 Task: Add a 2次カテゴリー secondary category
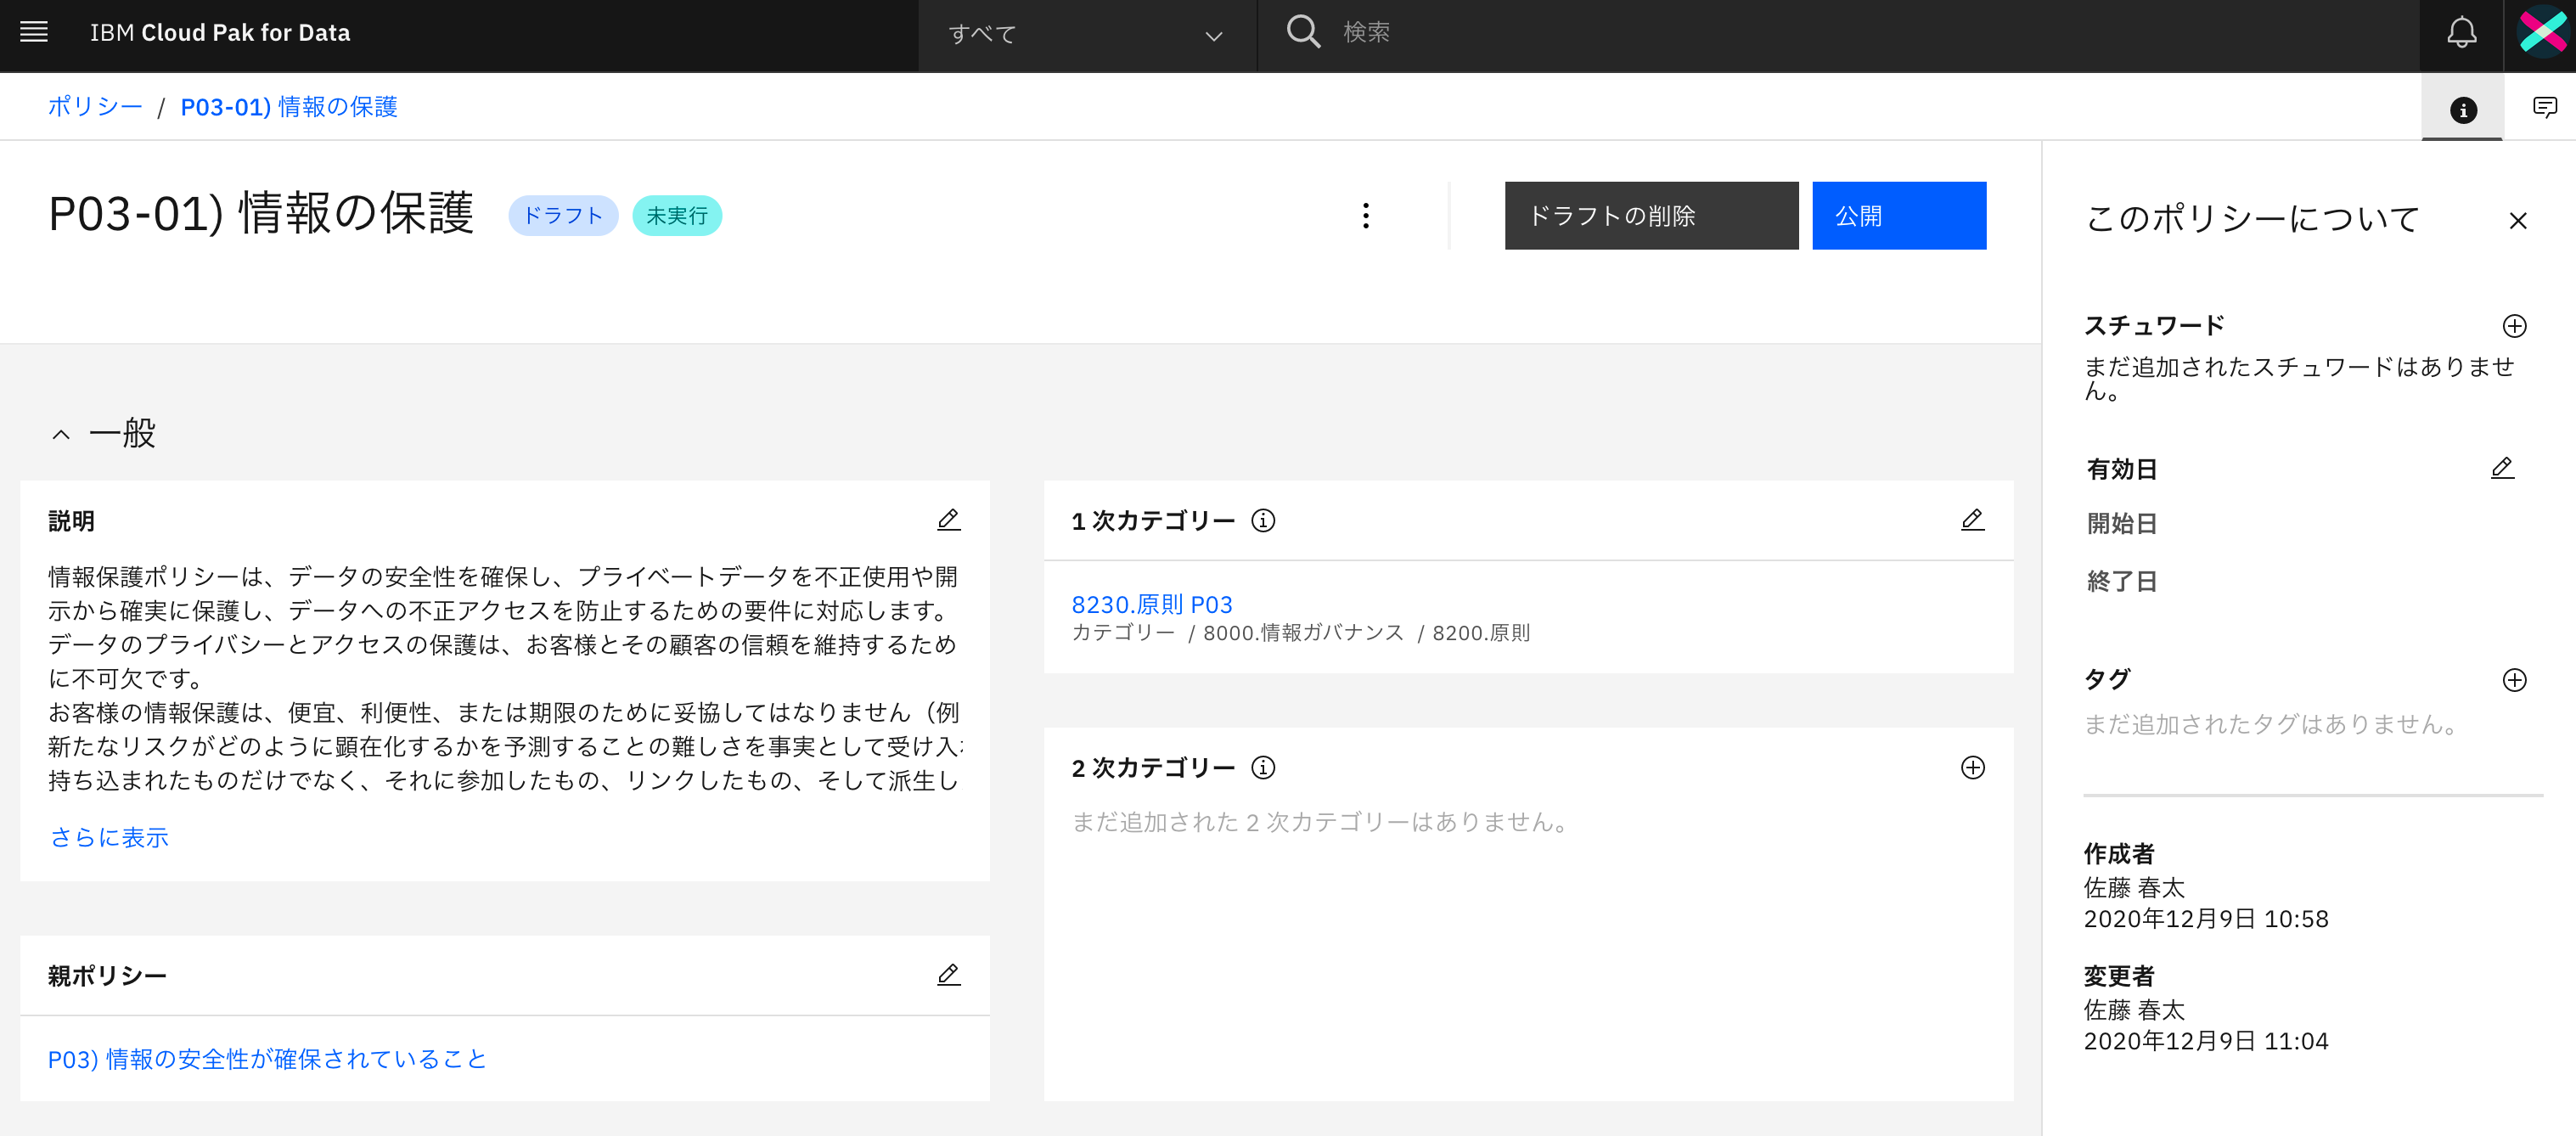coord(1972,768)
